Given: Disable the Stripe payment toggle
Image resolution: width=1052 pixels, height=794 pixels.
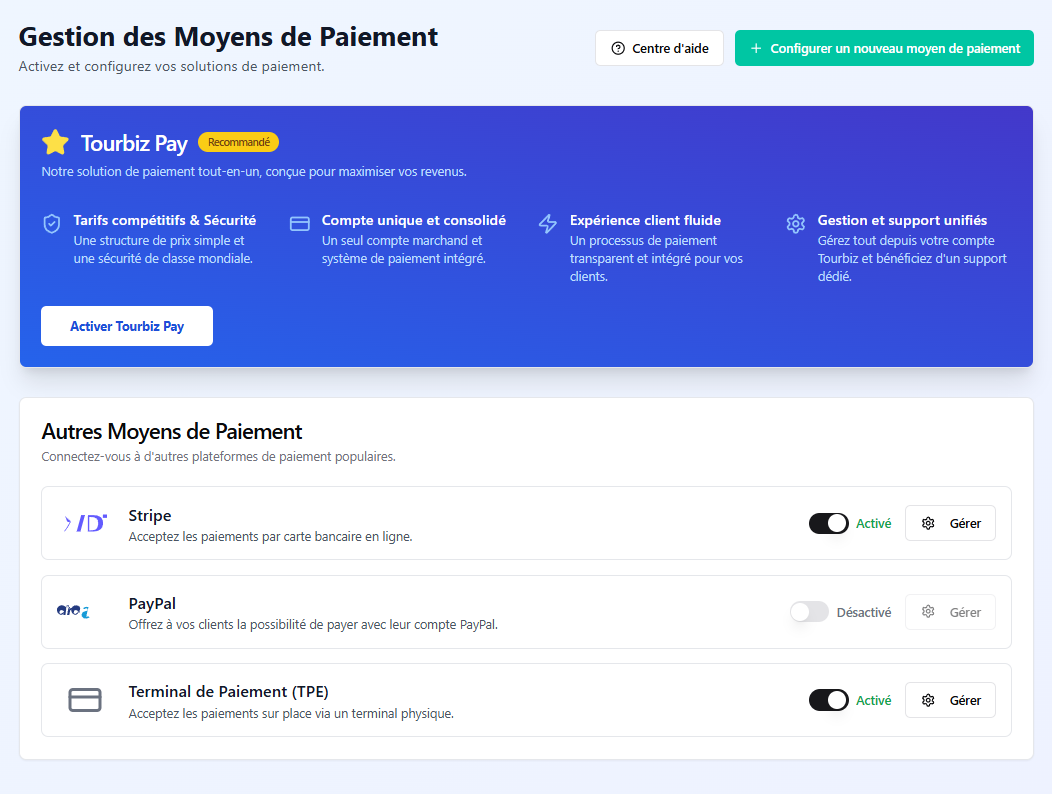Looking at the screenshot, I should 828,523.
